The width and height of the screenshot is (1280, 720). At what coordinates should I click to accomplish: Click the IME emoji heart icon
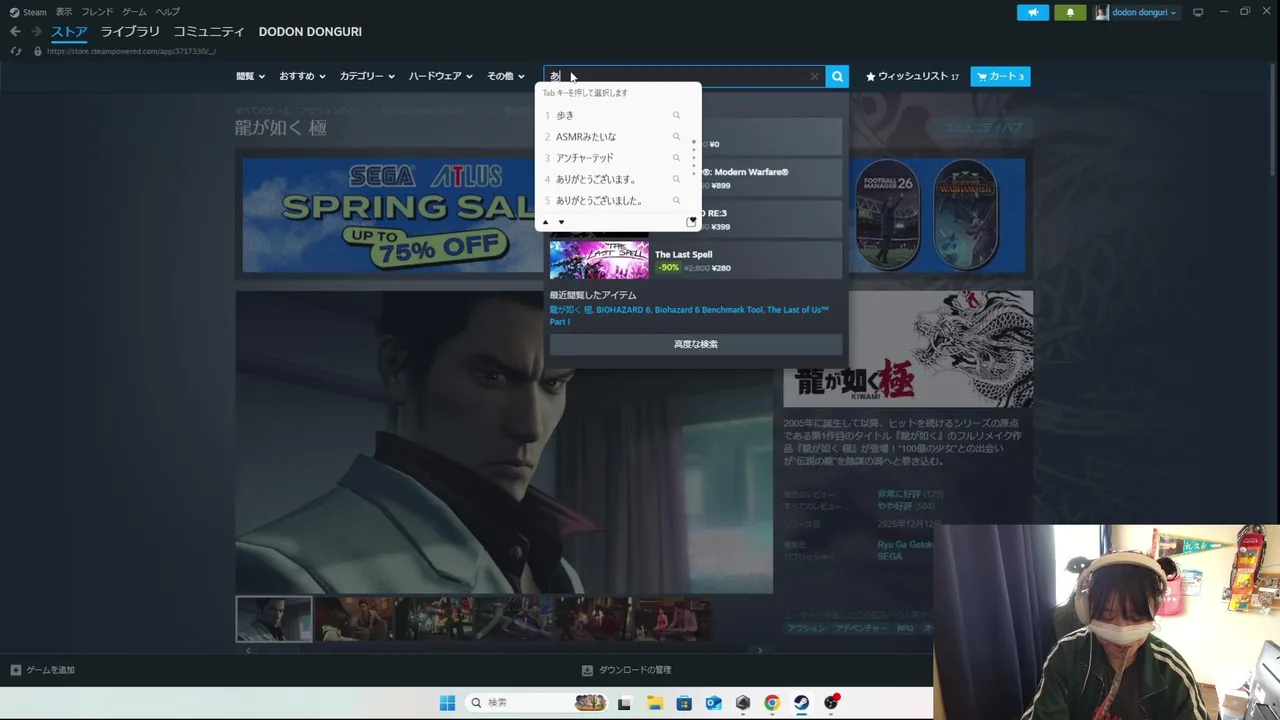[691, 221]
